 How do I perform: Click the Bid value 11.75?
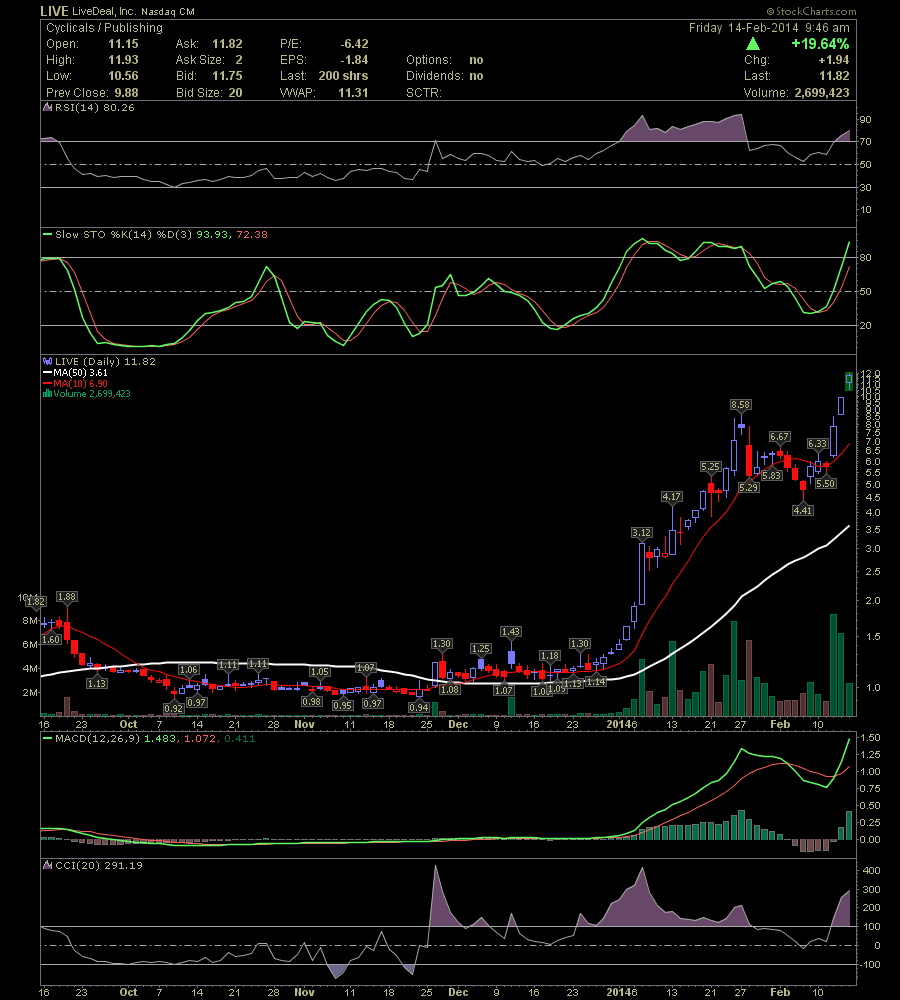click(227, 75)
